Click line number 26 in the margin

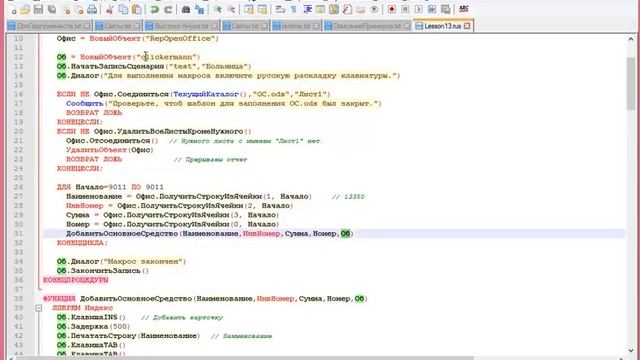pyautogui.click(x=18, y=187)
